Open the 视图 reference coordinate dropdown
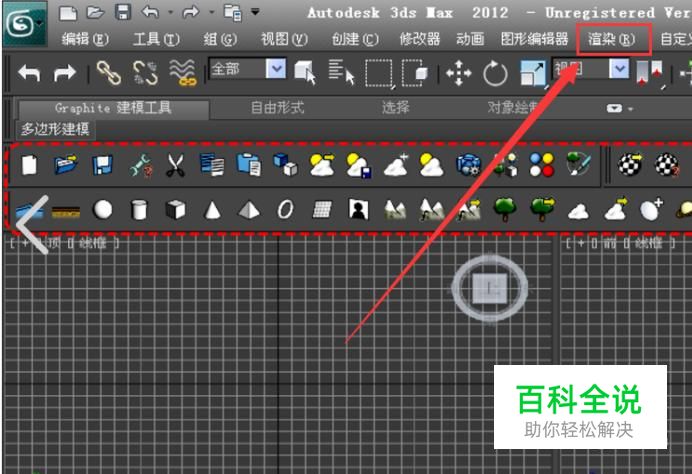The width and height of the screenshot is (692, 474). [590, 69]
